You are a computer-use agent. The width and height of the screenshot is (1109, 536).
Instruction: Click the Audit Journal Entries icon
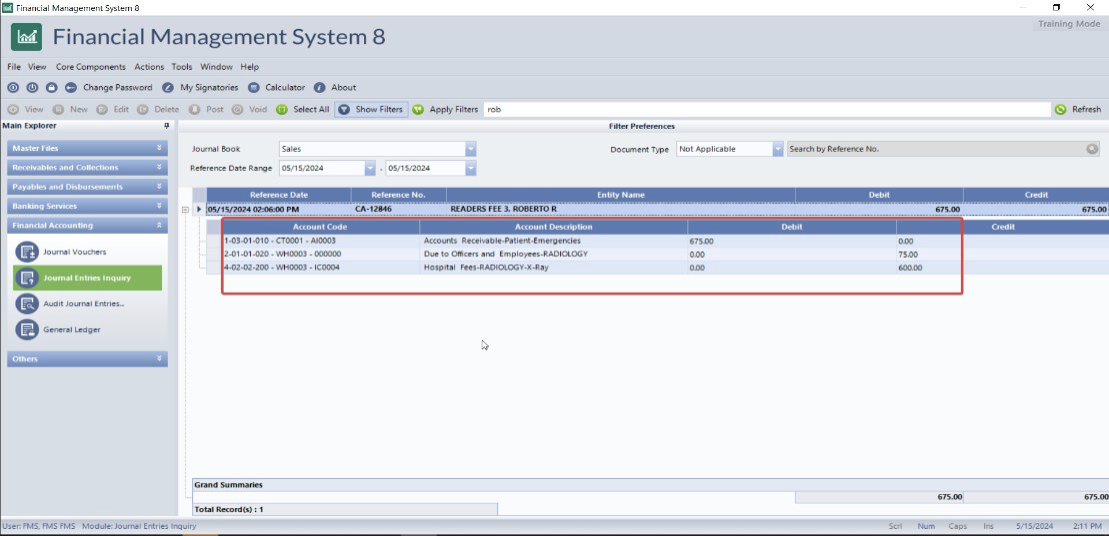coord(27,303)
